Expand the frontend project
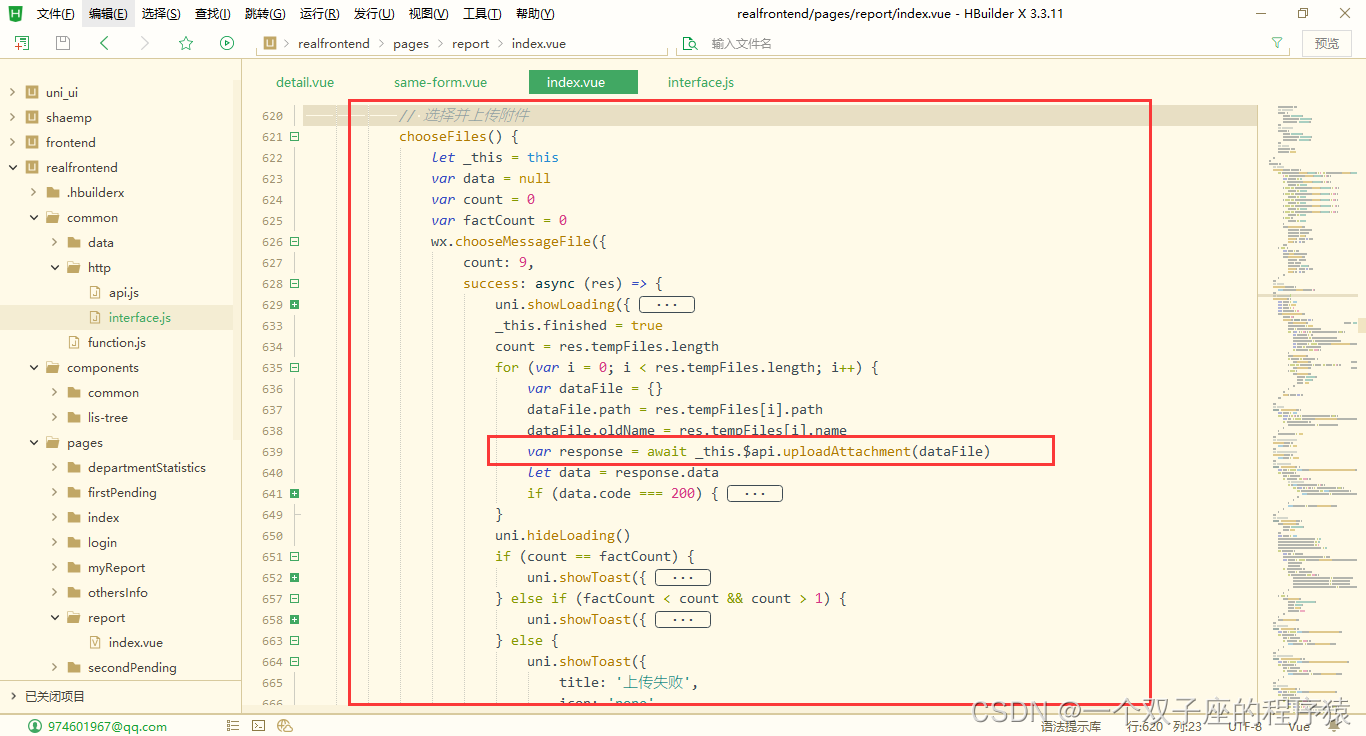Viewport: 1366px width, 736px height. click(12, 142)
